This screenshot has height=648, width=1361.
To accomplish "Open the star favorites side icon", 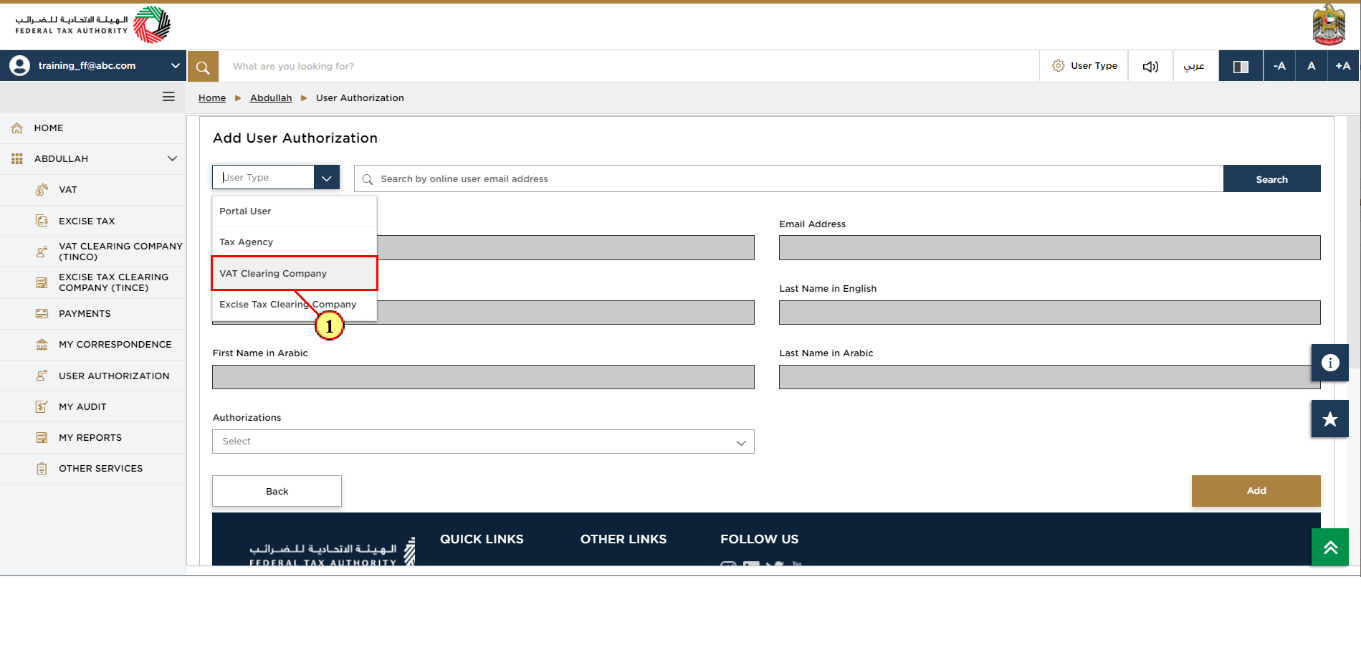I will [1330, 419].
